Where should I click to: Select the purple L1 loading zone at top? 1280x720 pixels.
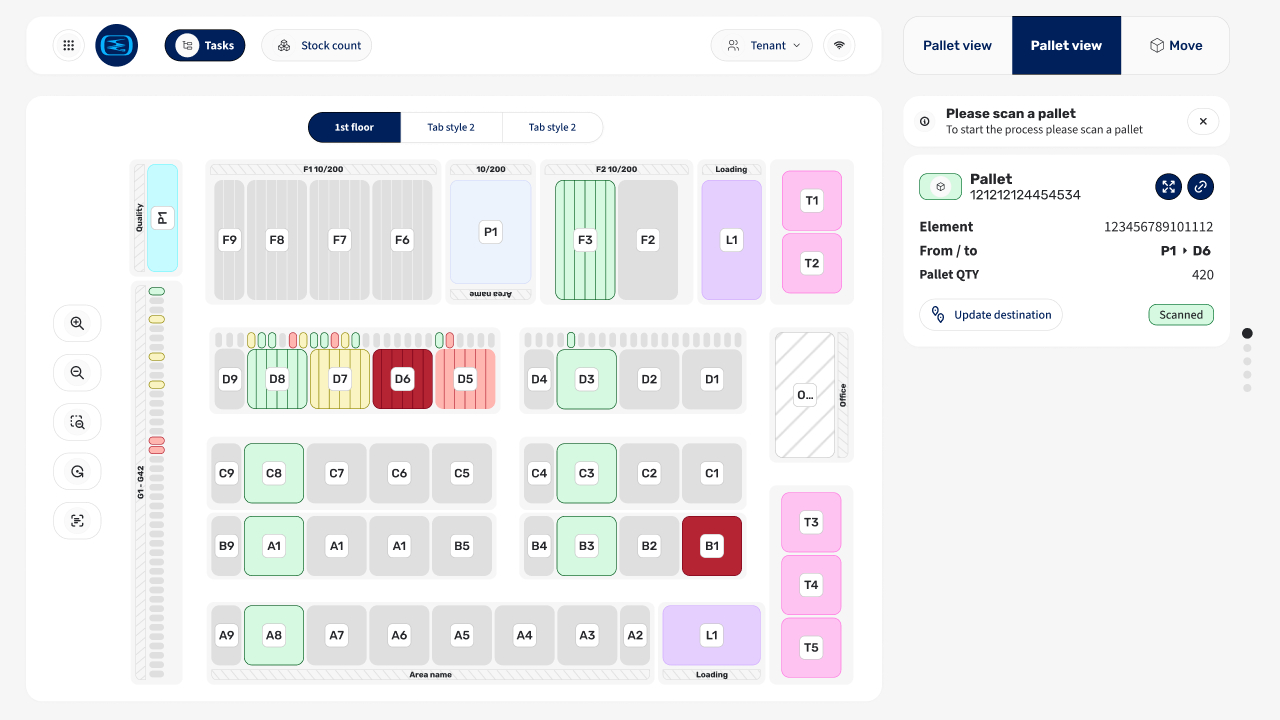732,240
